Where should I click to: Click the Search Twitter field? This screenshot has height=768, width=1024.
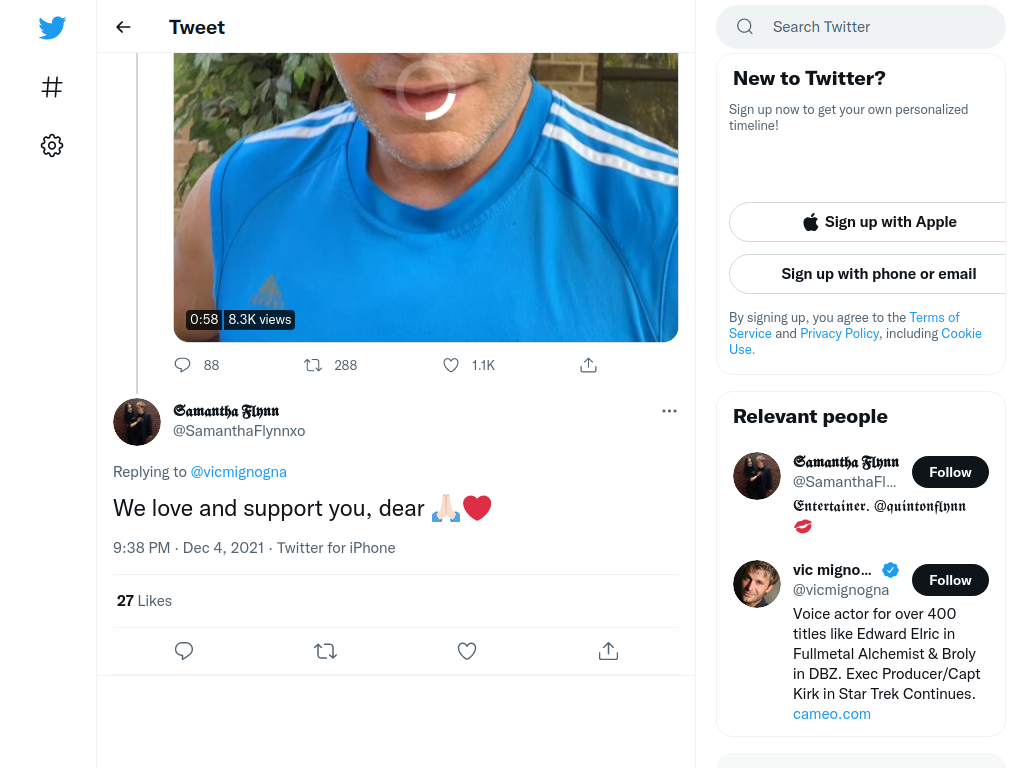[861, 27]
